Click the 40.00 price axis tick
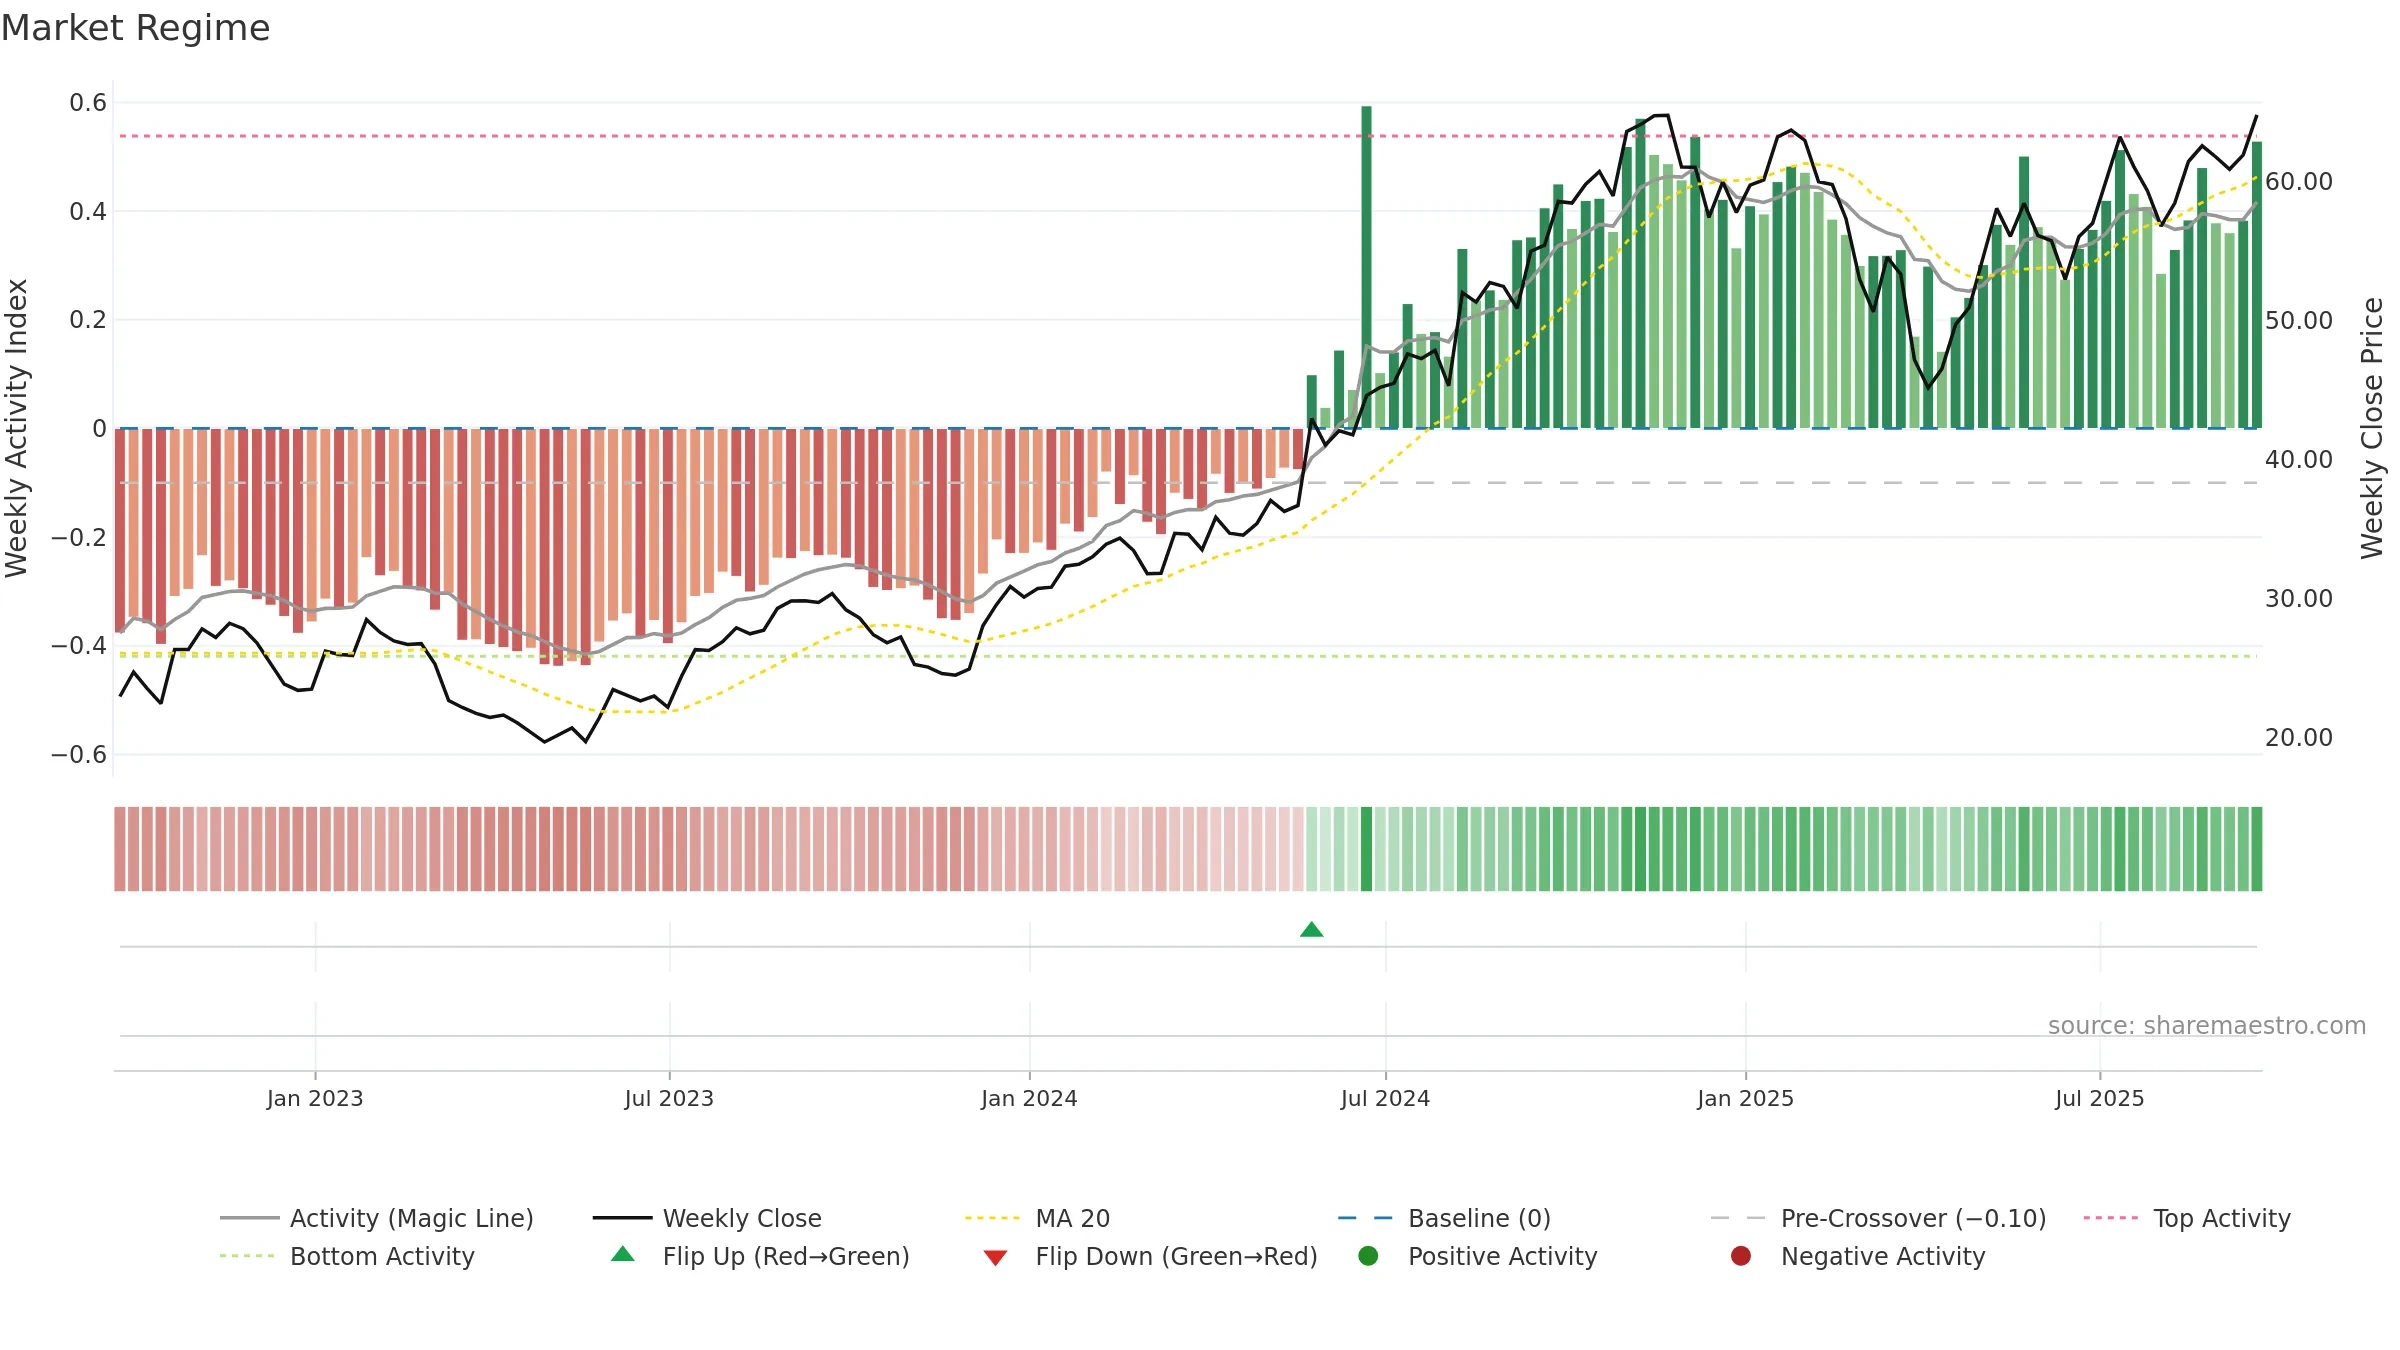 2299,460
